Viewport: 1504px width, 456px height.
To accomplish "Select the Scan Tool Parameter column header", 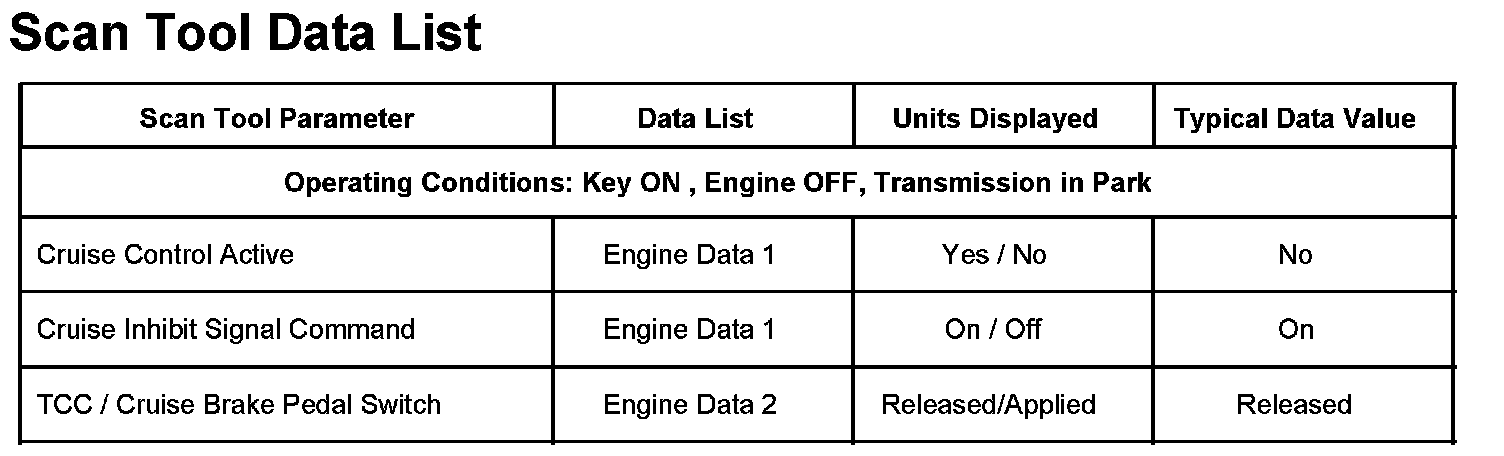I will pos(276,119).
